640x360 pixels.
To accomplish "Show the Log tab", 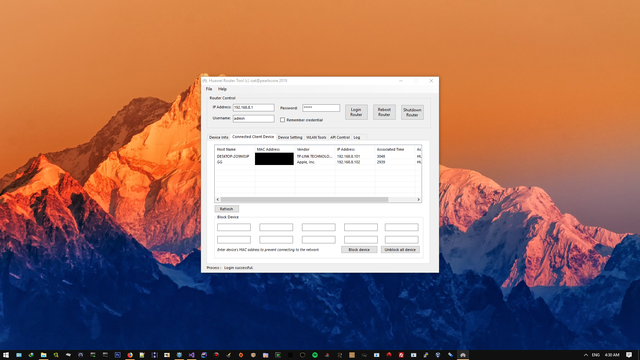I will [x=357, y=138].
